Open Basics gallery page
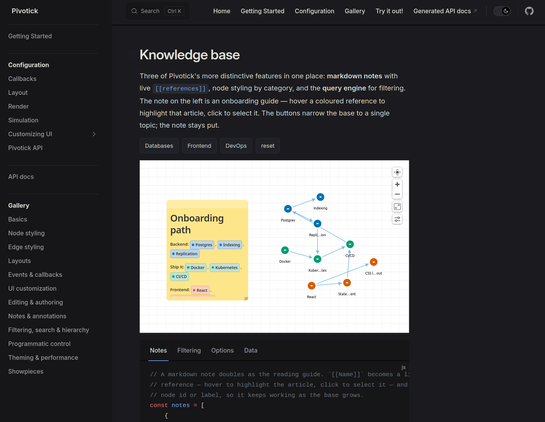Image resolution: width=545 pixels, height=422 pixels. pyautogui.click(x=17, y=220)
